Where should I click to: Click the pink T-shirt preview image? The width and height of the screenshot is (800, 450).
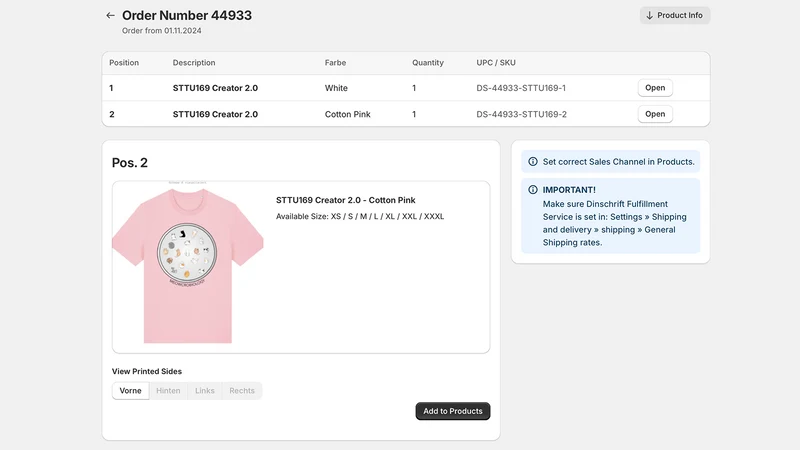[x=188, y=264]
